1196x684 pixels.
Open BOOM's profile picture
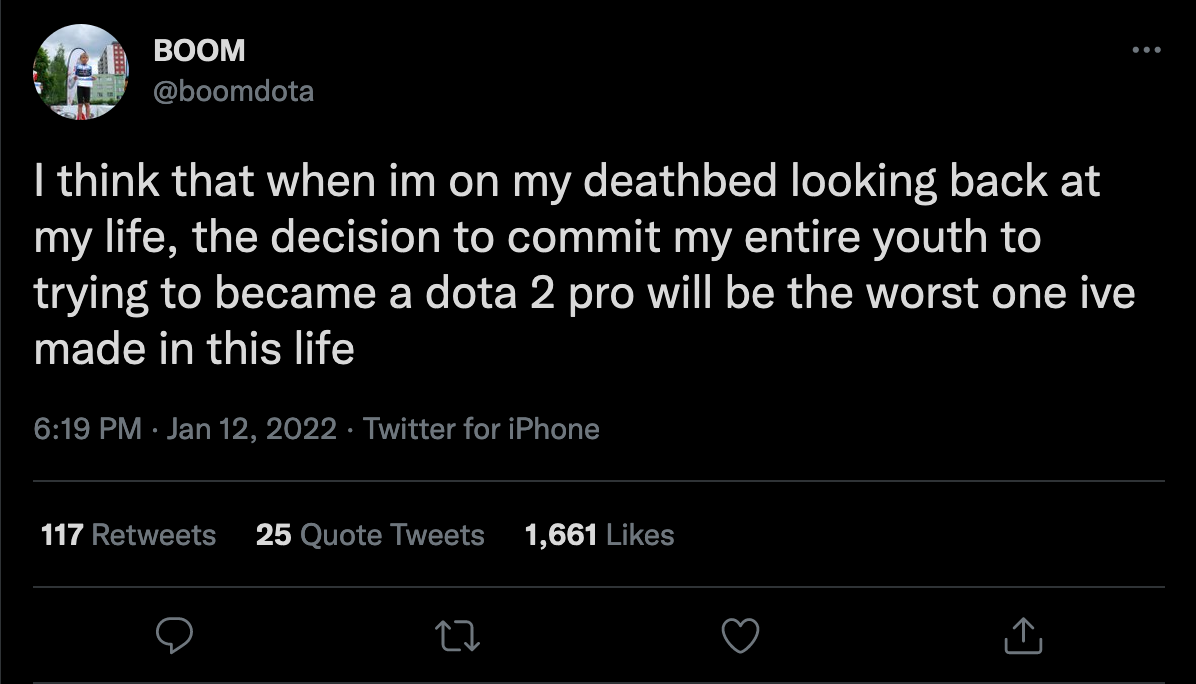point(81,72)
